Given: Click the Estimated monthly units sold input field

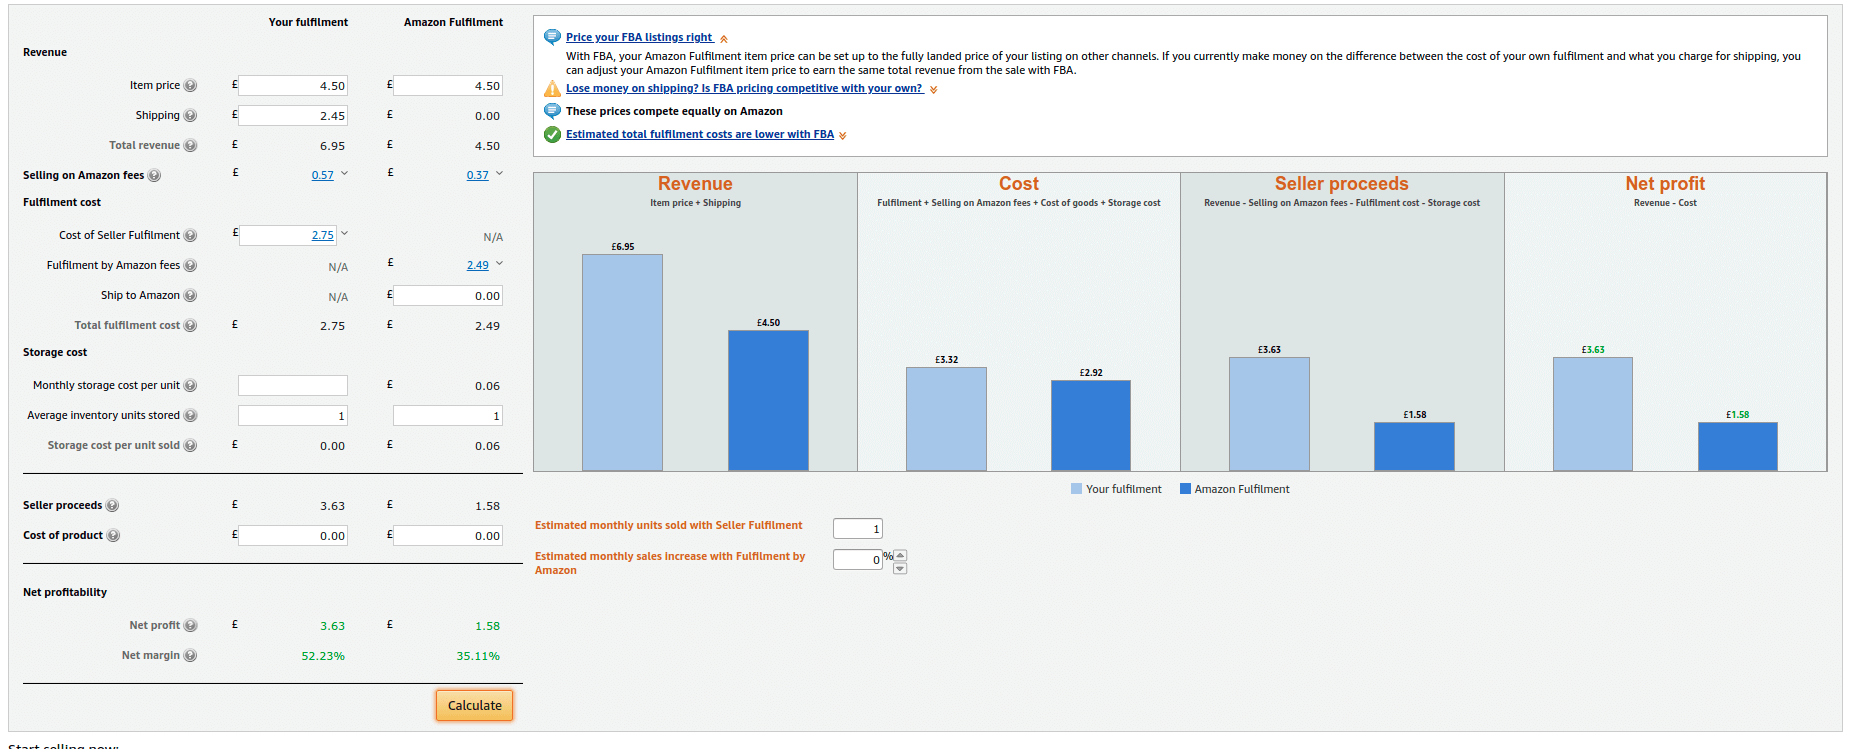Looking at the screenshot, I should click(x=858, y=528).
